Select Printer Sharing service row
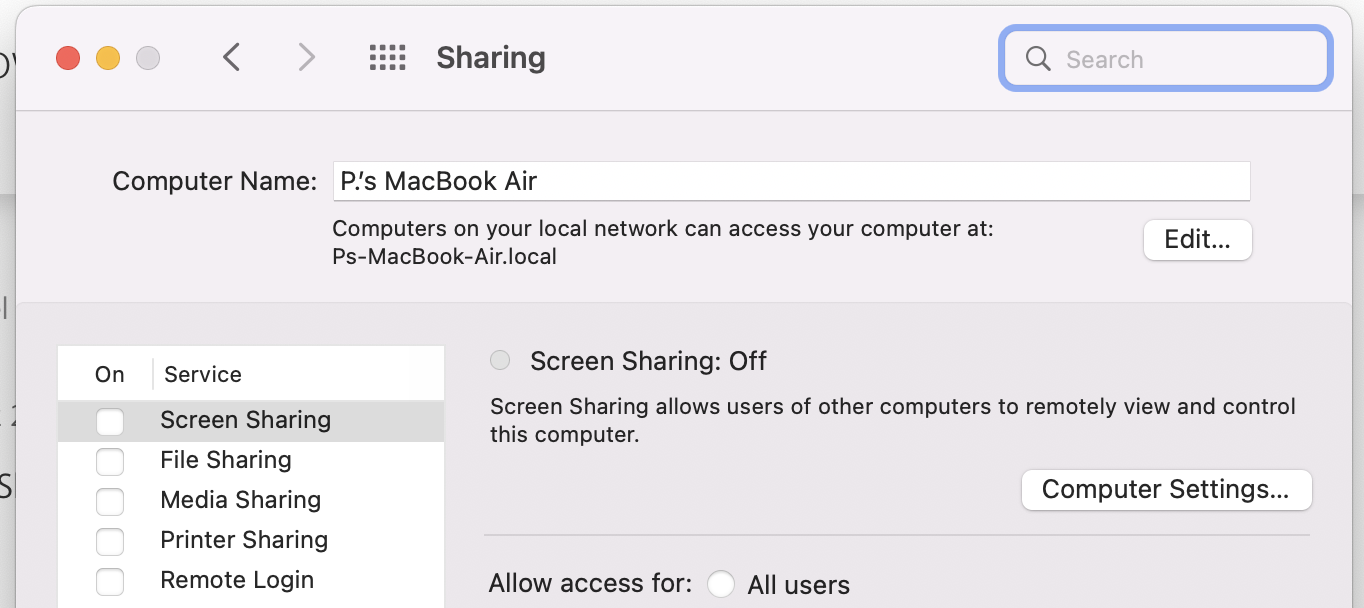Viewport: 1364px width, 608px height. pos(244,540)
